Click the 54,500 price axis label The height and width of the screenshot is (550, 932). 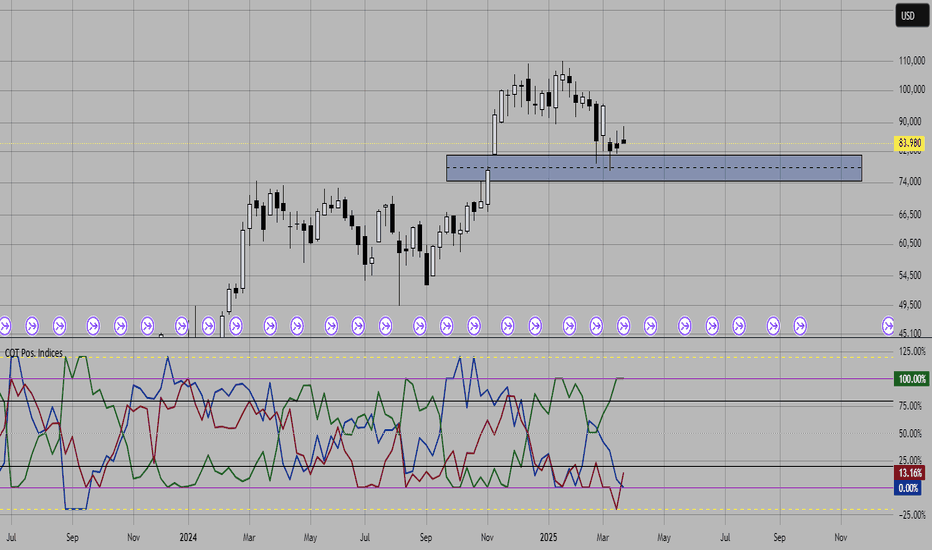pyautogui.click(x=910, y=276)
